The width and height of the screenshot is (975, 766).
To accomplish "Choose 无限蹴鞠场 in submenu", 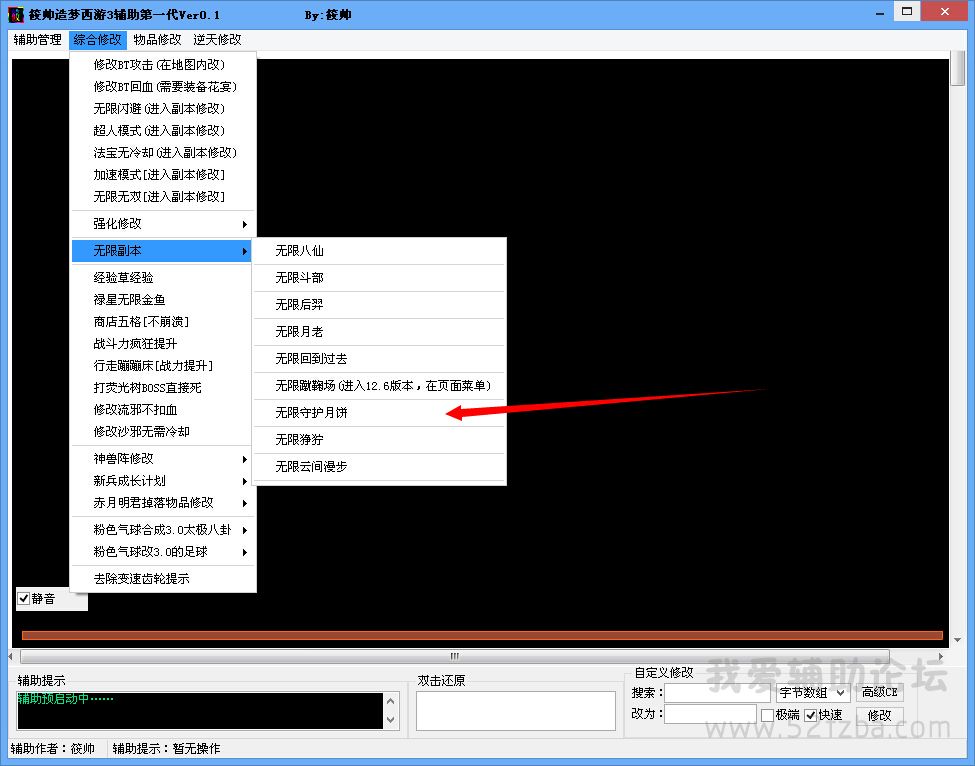I will point(379,386).
